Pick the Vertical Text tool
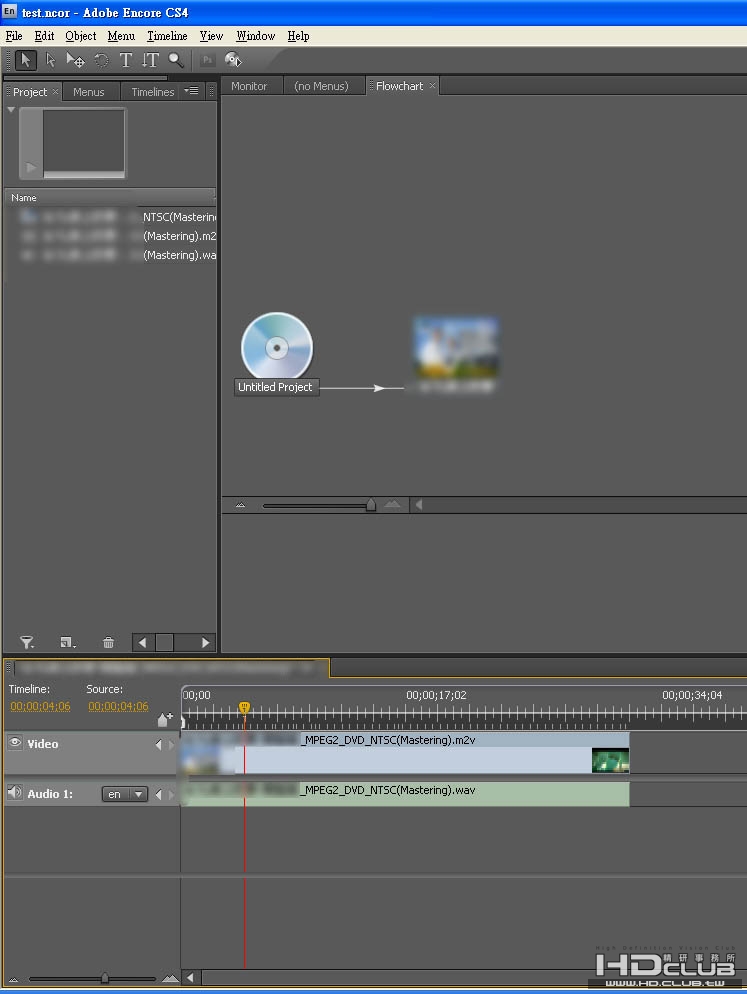Viewport: 747px width, 994px height. (x=150, y=60)
